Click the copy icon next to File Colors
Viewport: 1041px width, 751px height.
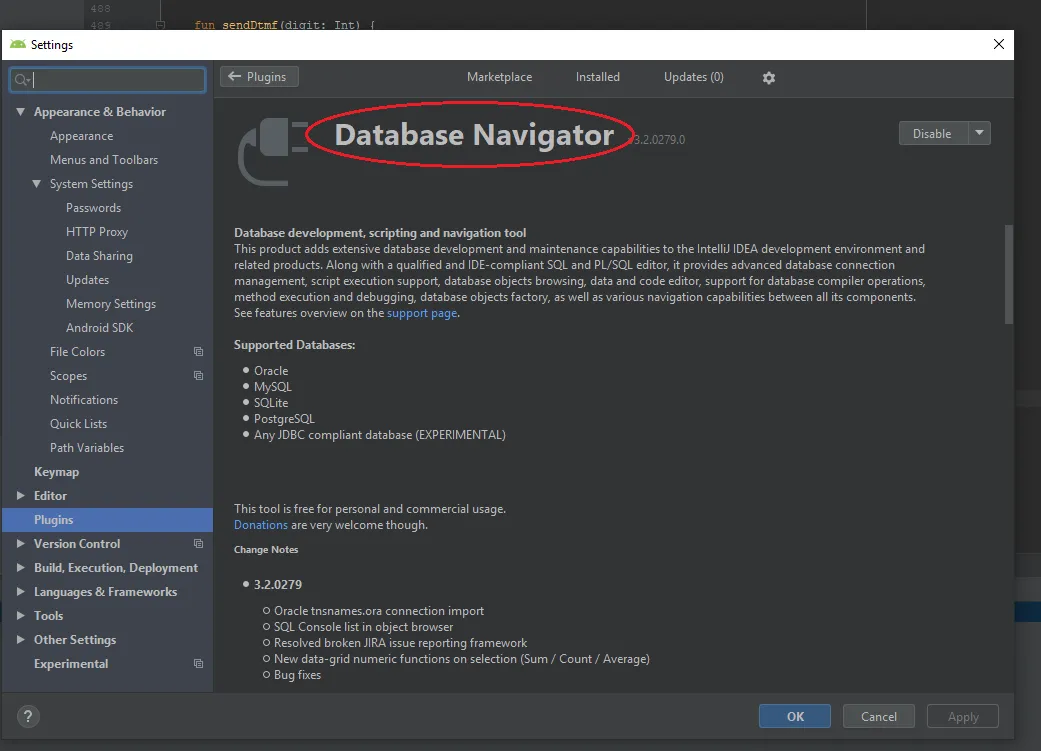tap(198, 351)
